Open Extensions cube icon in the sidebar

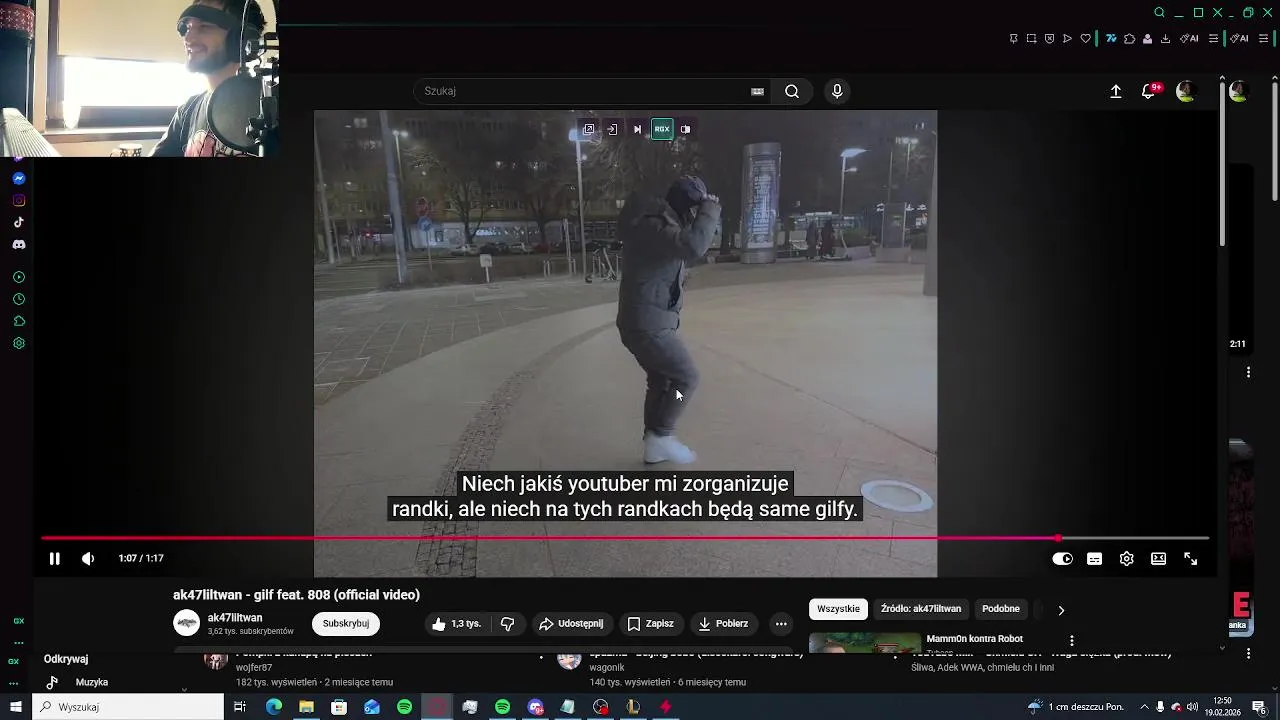(18, 321)
